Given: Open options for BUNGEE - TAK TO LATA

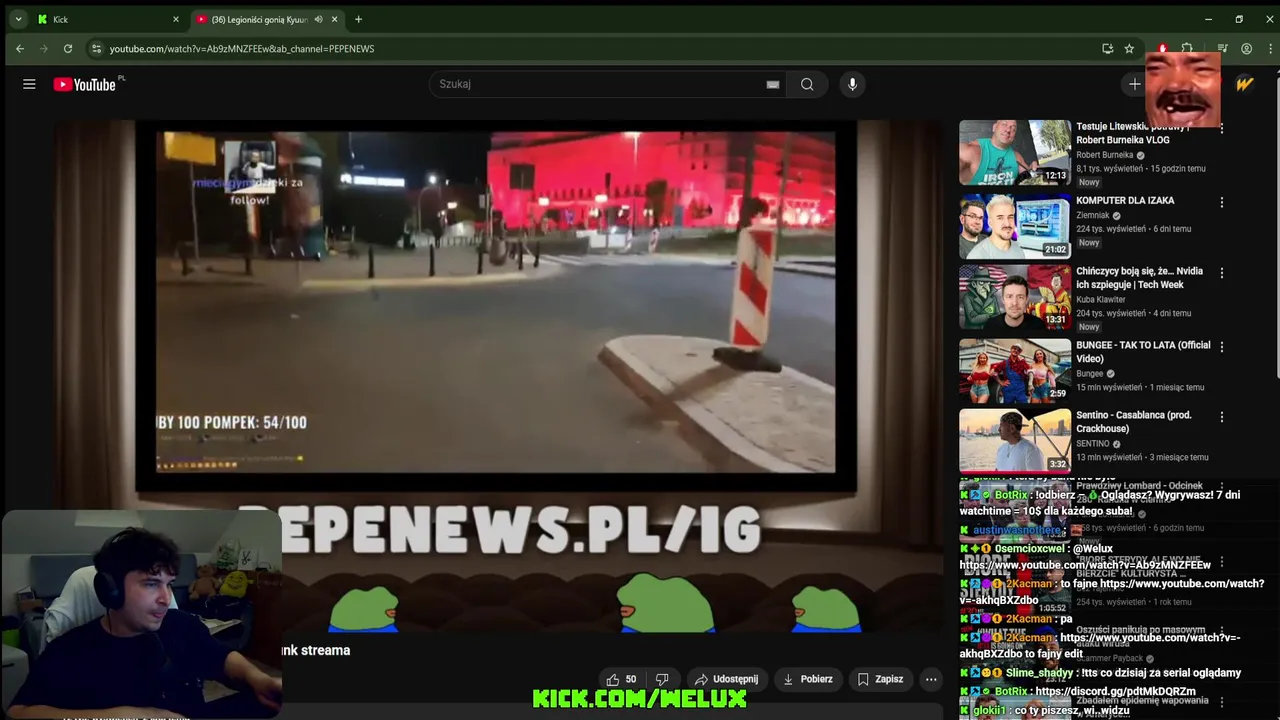Looking at the screenshot, I should (x=1221, y=346).
